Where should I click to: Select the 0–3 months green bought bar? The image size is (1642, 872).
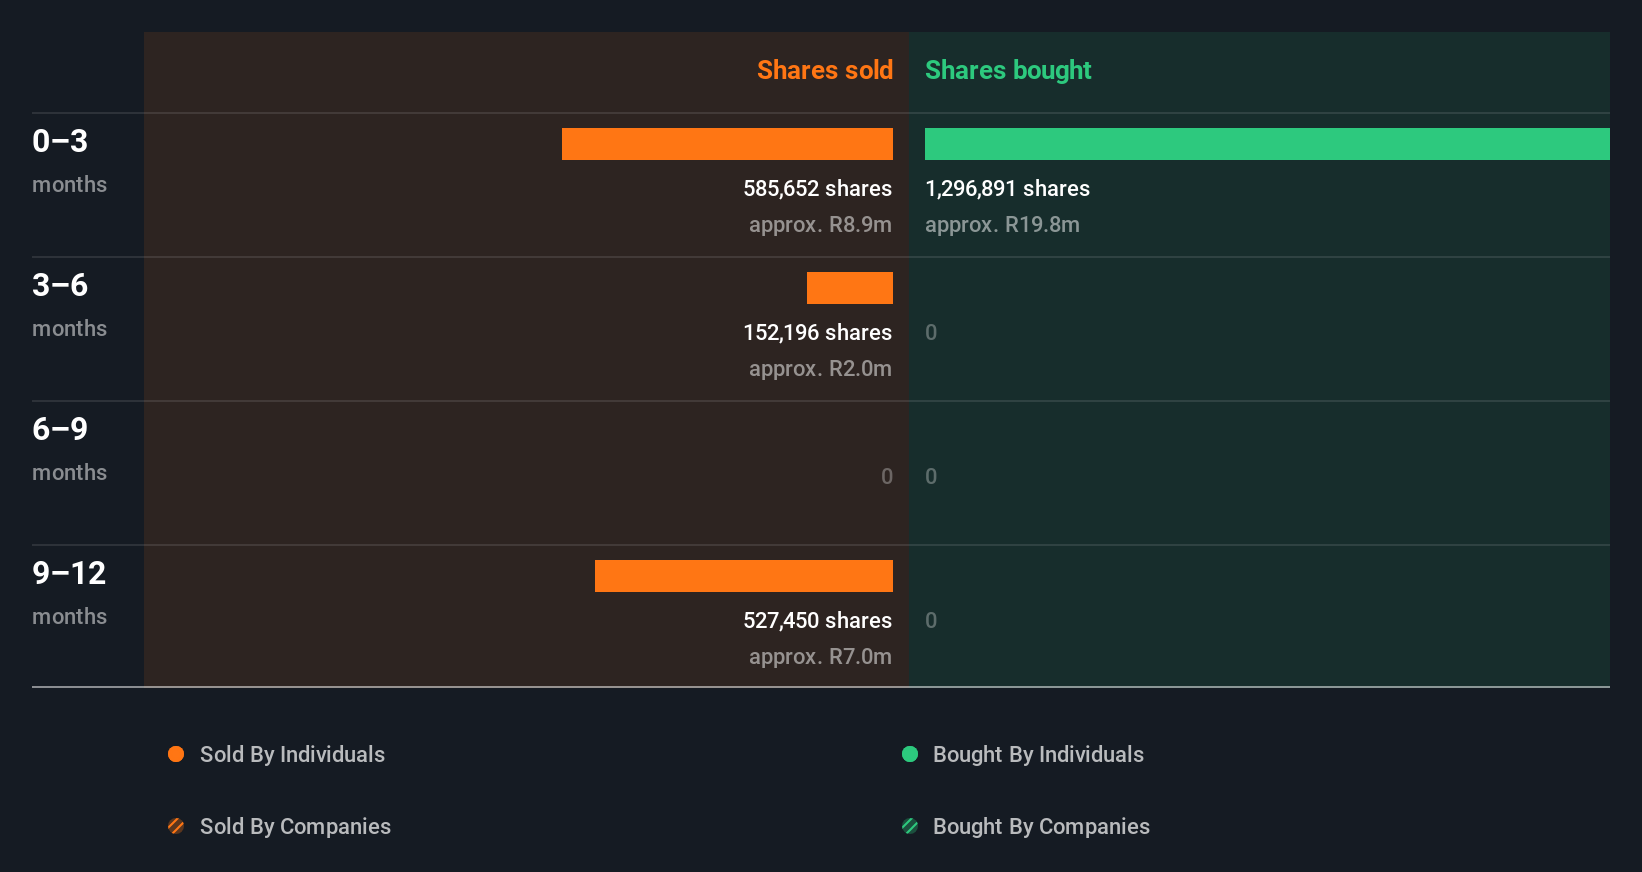coord(1267,144)
